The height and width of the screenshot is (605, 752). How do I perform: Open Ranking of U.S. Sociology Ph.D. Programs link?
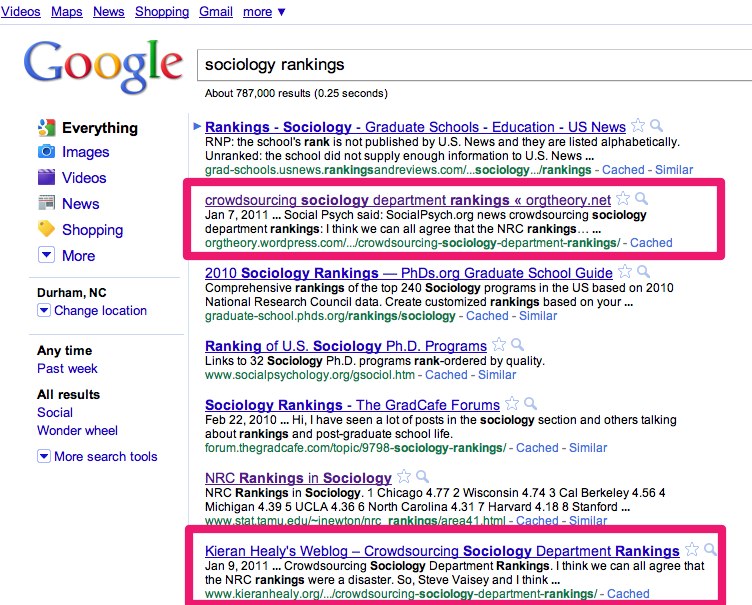(x=346, y=345)
